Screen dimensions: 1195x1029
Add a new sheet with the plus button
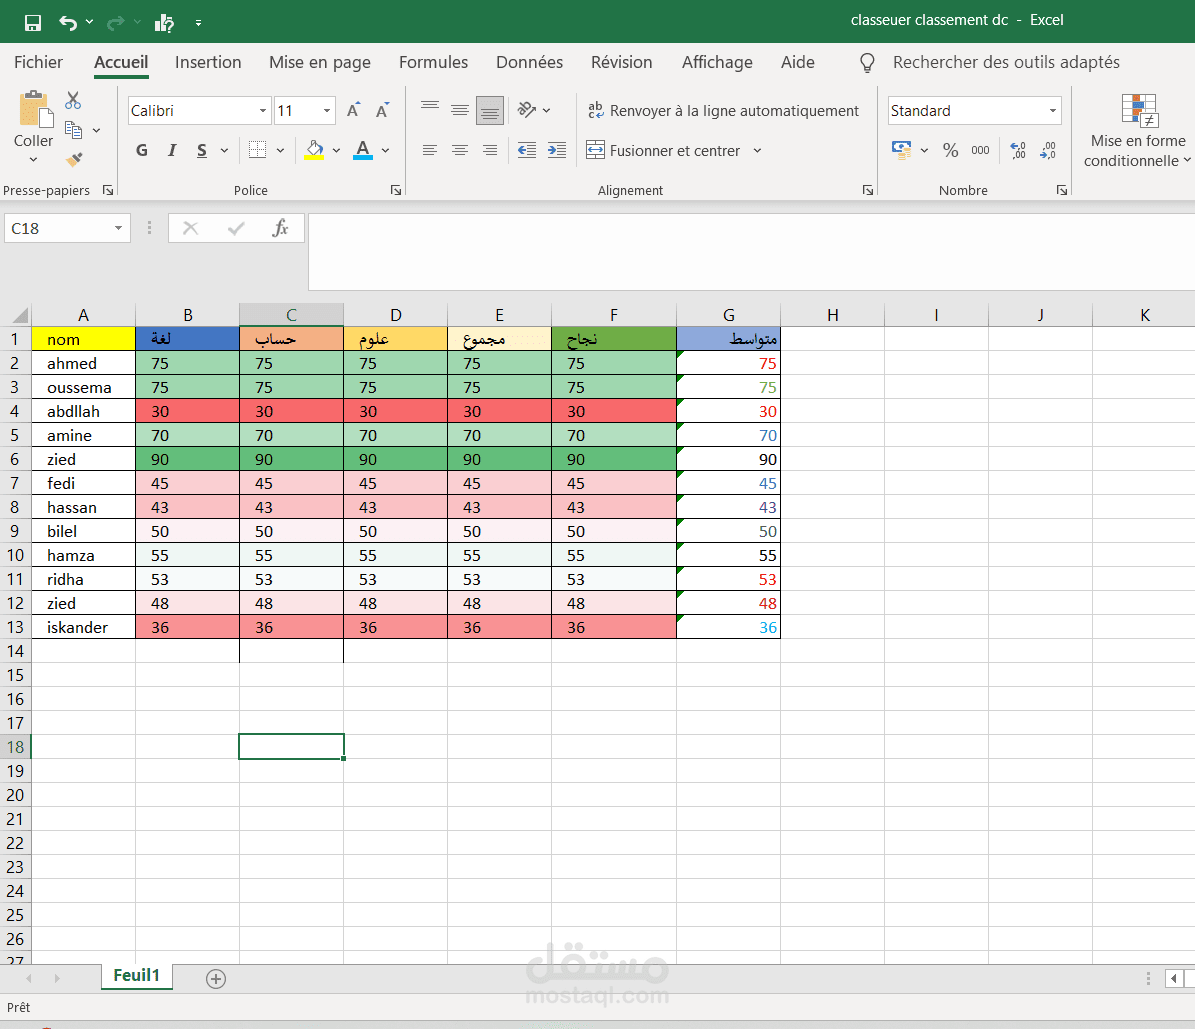coord(215,979)
